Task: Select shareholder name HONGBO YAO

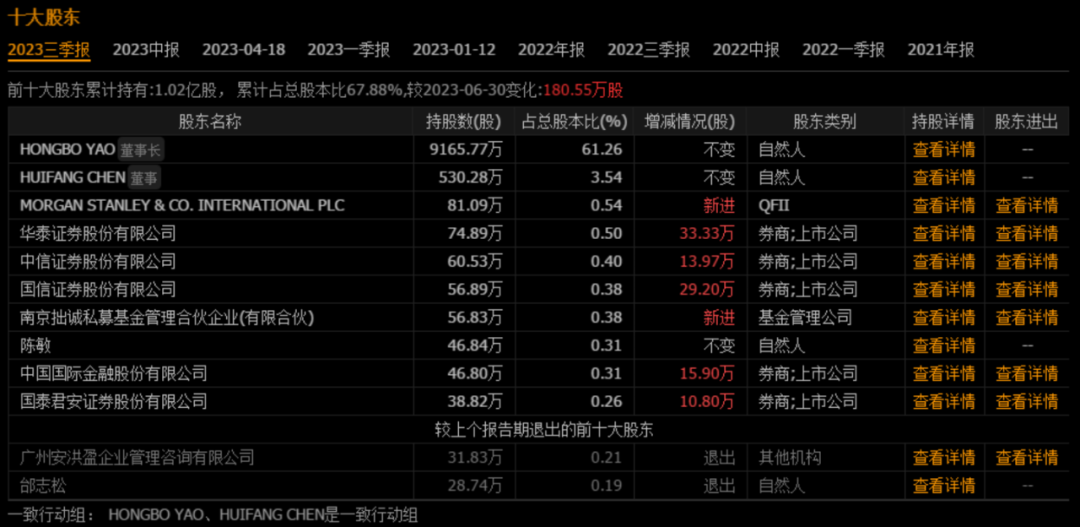Action: click(68, 149)
